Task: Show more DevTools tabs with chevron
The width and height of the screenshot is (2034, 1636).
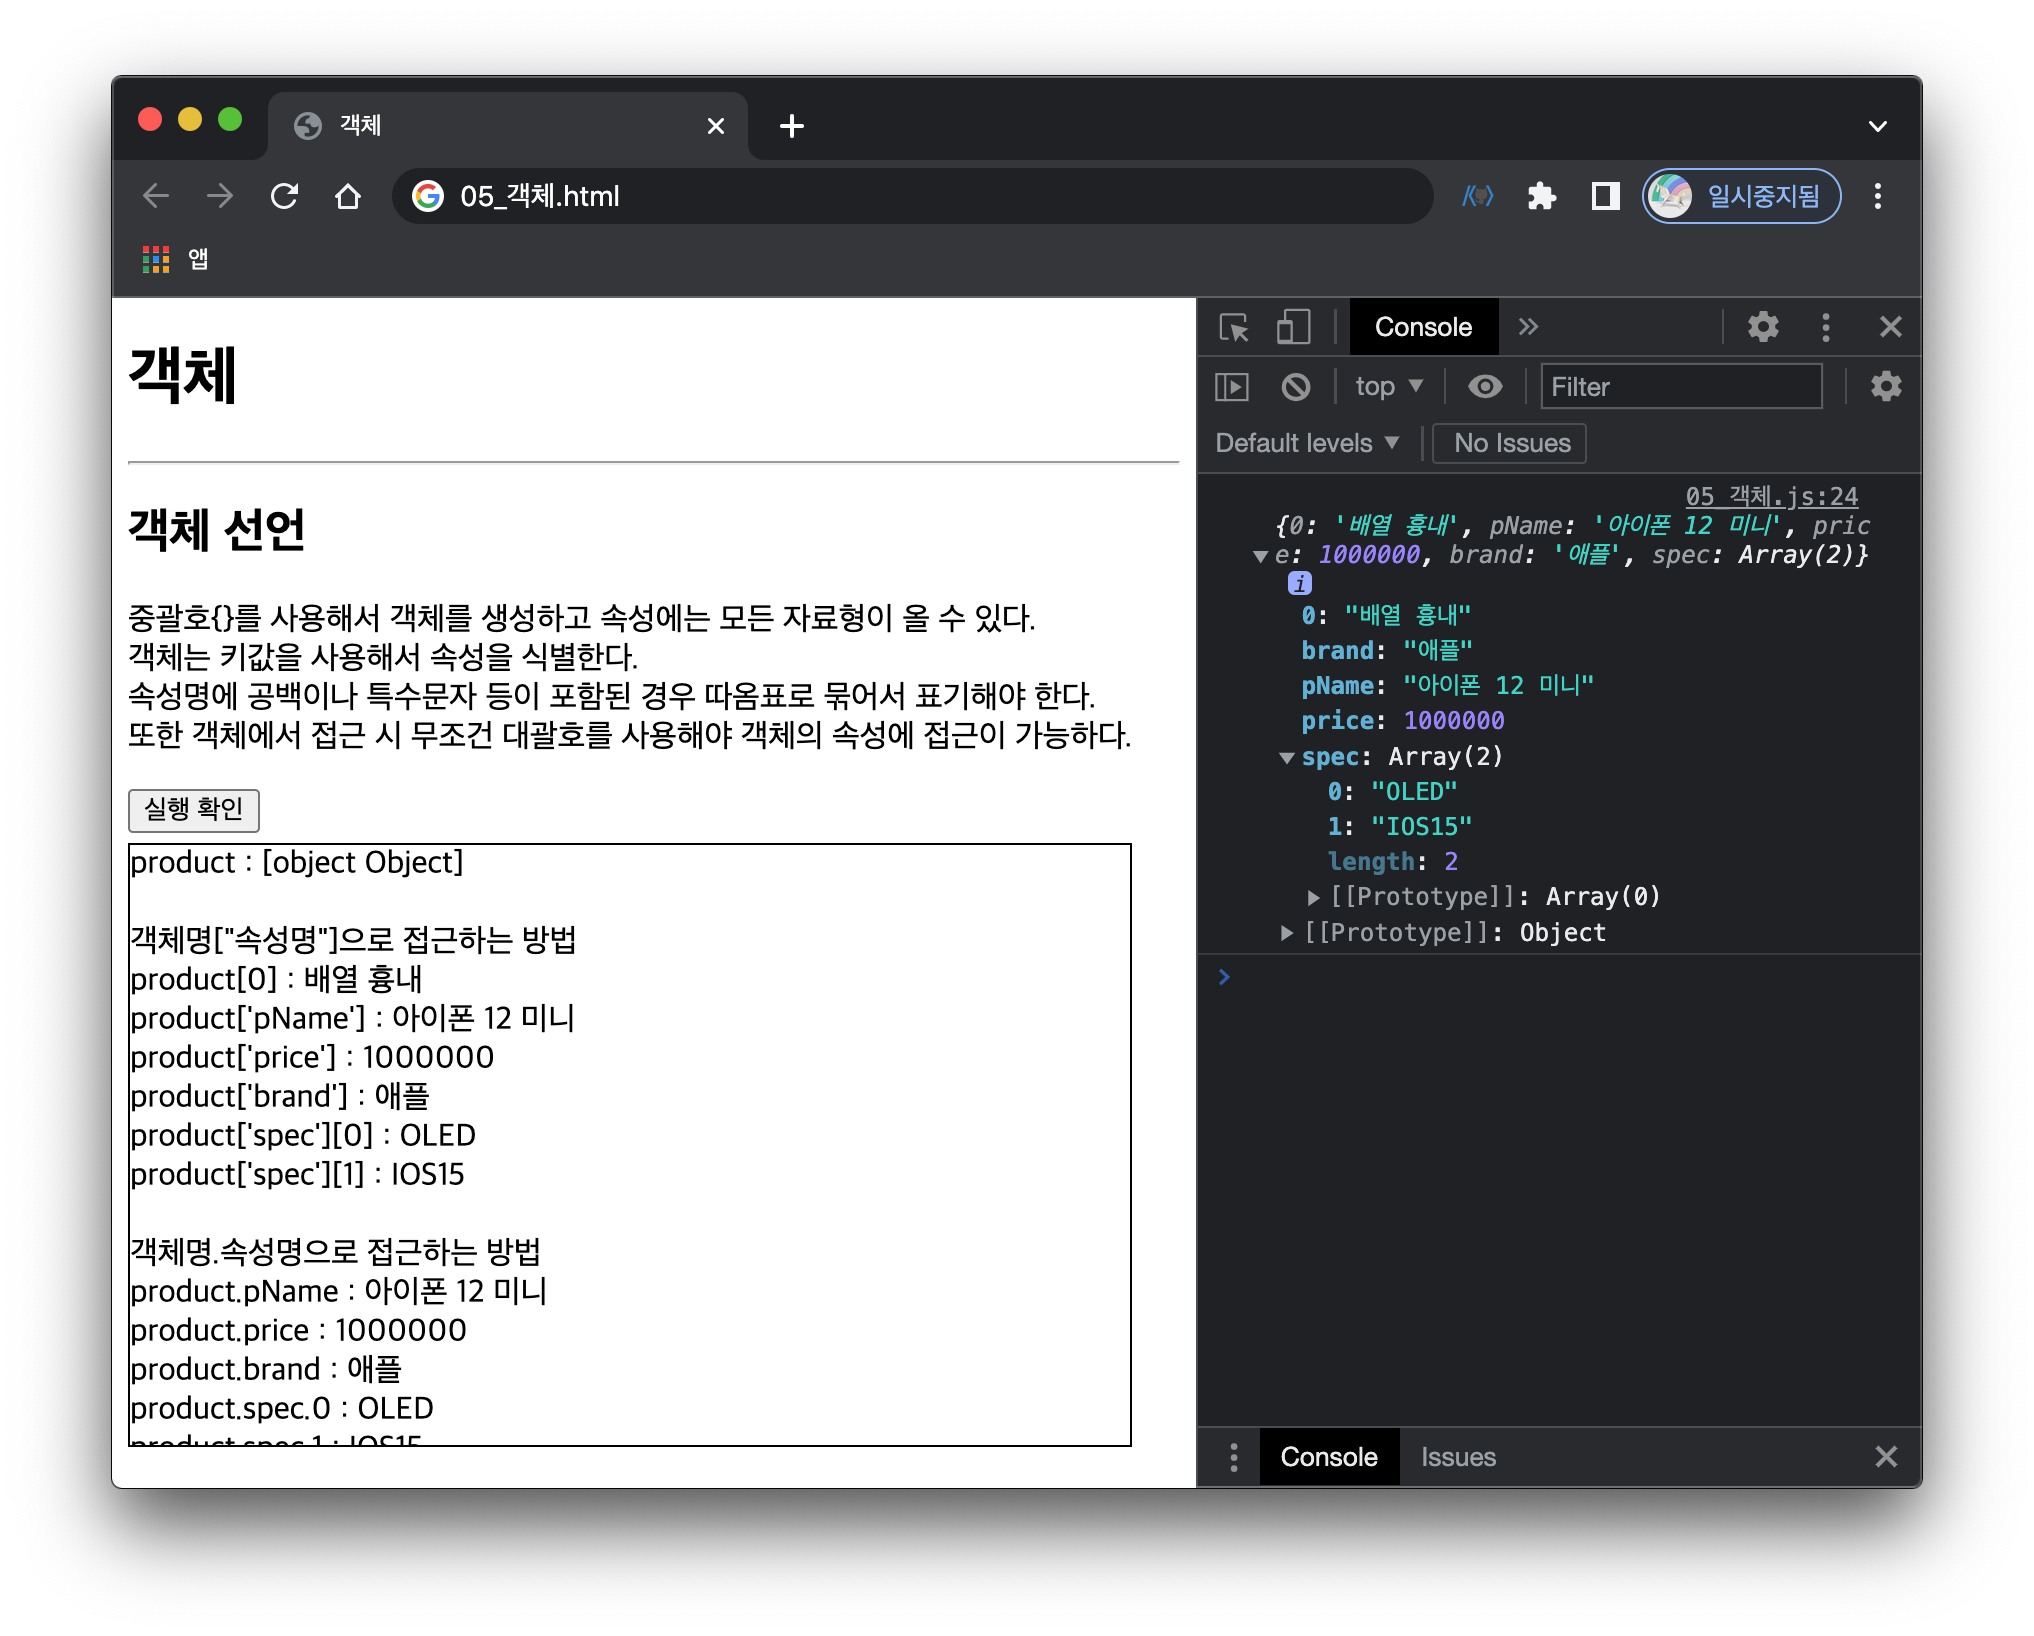Action: click(1527, 327)
